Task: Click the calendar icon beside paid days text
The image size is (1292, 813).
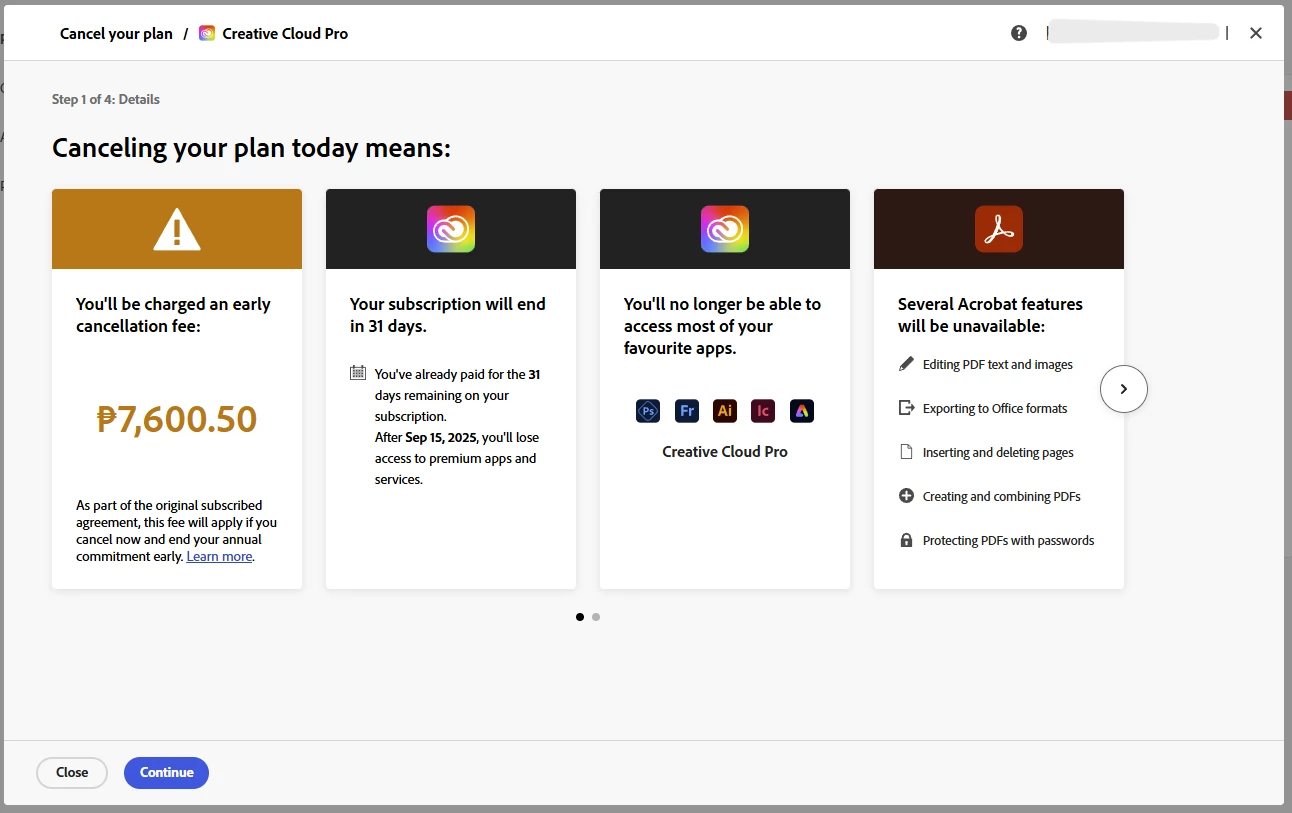Action: (x=358, y=373)
